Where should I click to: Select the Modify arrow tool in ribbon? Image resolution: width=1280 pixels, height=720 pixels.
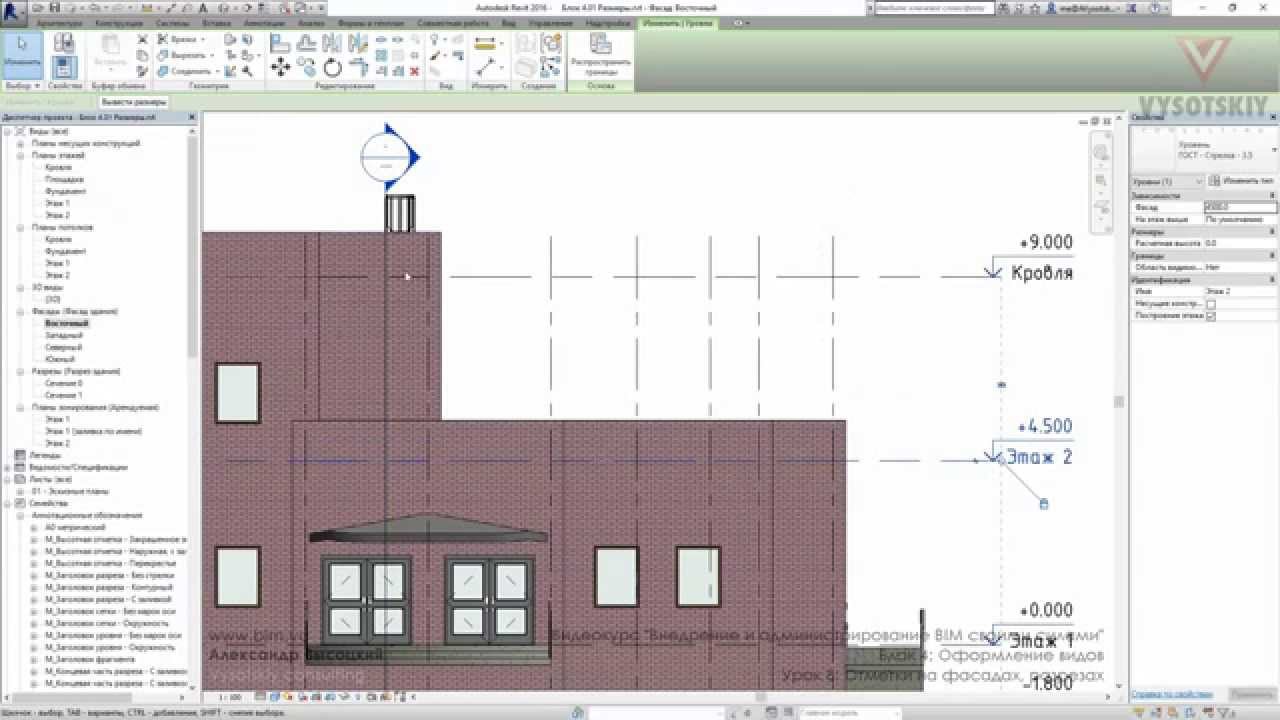(x=22, y=54)
